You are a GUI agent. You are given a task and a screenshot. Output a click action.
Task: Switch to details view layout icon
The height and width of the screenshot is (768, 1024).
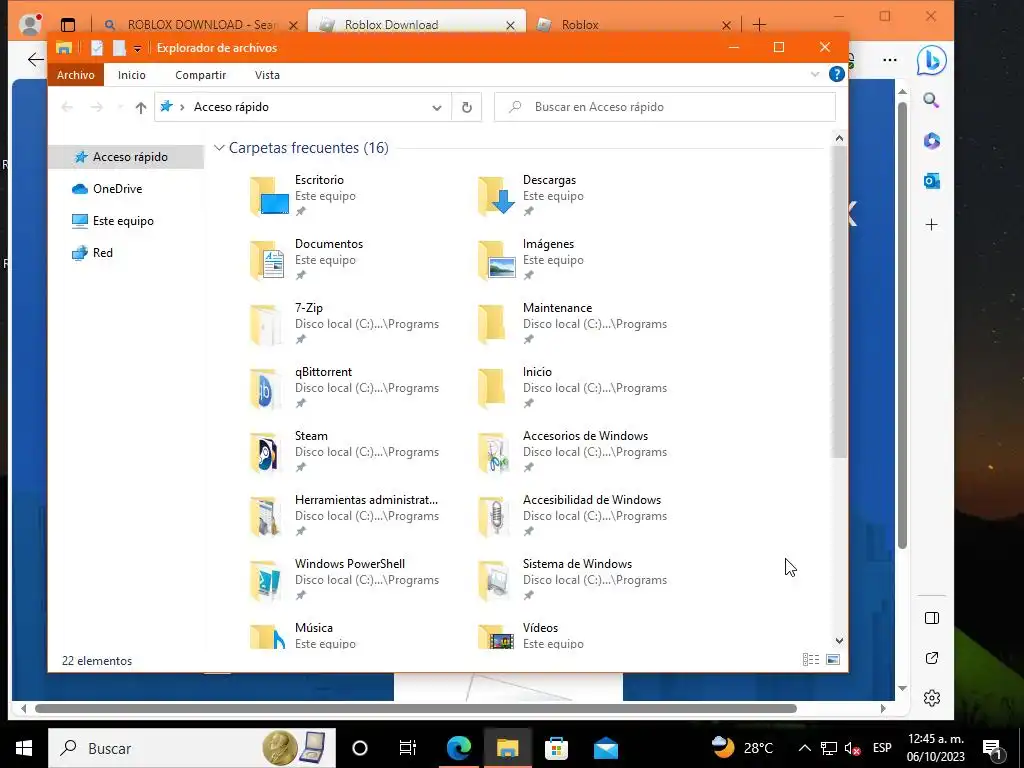pos(810,660)
